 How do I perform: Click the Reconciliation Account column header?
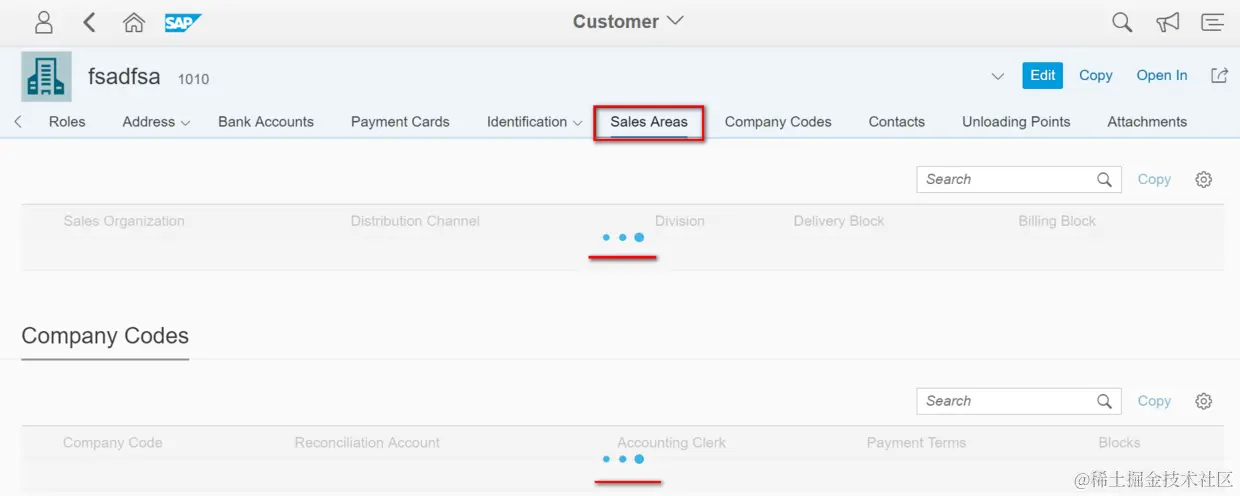point(367,443)
